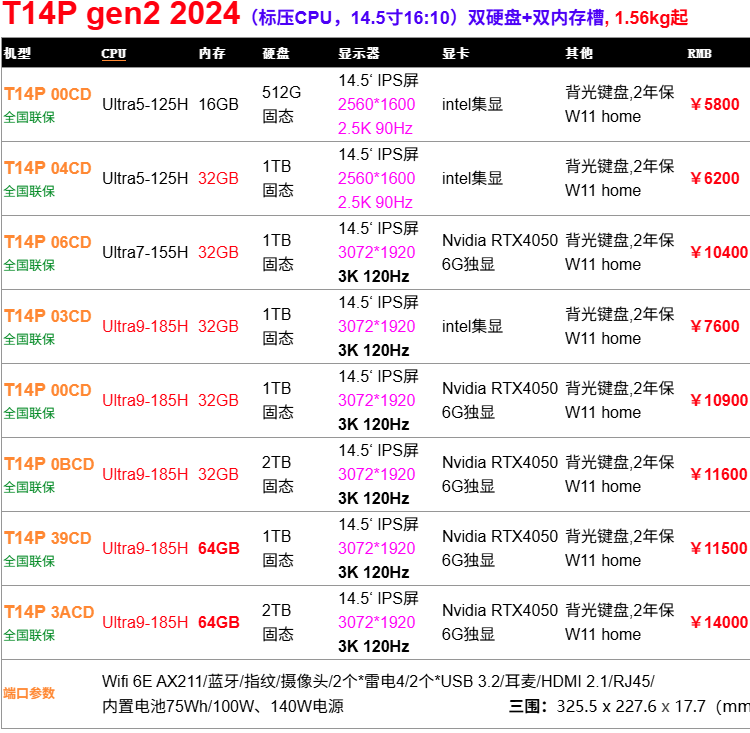Click "3072*1920" in the T14P 06CD row
This screenshot has height=733, width=750.
point(376,252)
